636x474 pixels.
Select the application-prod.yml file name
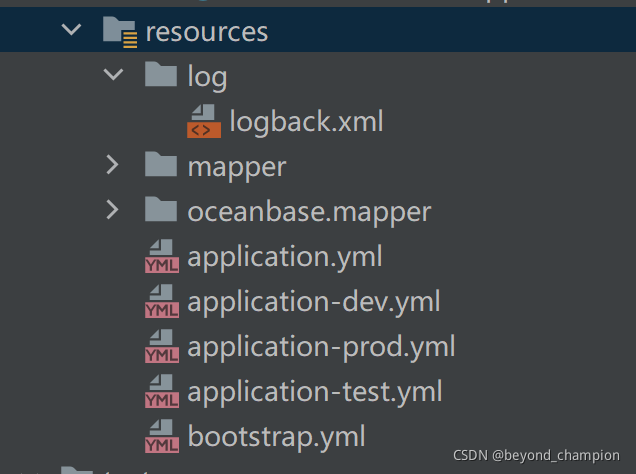pyautogui.click(x=321, y=347)
